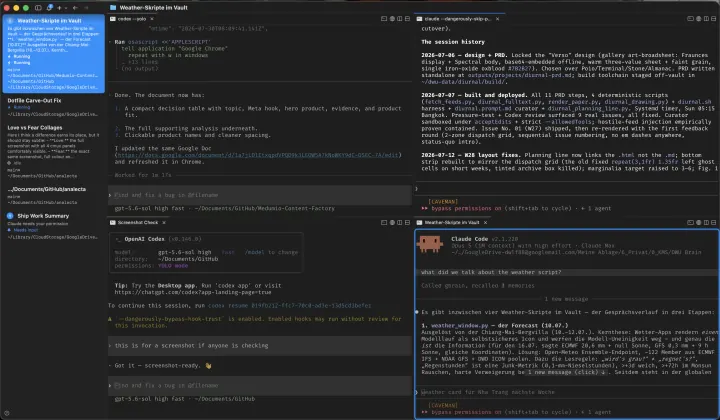This screenshot has width=720, height=420.
Task: Open the ~/dmu-data/diurnal/build/ path link
Action: (464, 82)
